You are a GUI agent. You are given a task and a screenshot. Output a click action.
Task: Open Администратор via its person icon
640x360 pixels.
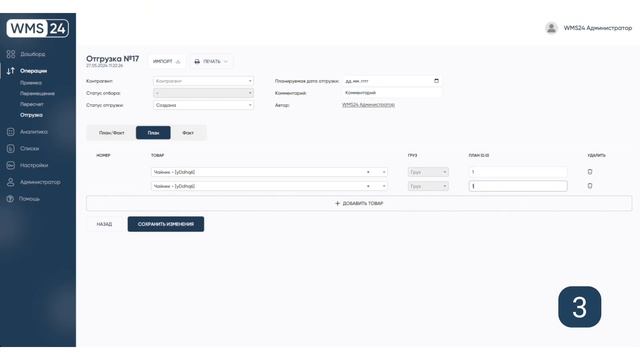pos(11,182)
